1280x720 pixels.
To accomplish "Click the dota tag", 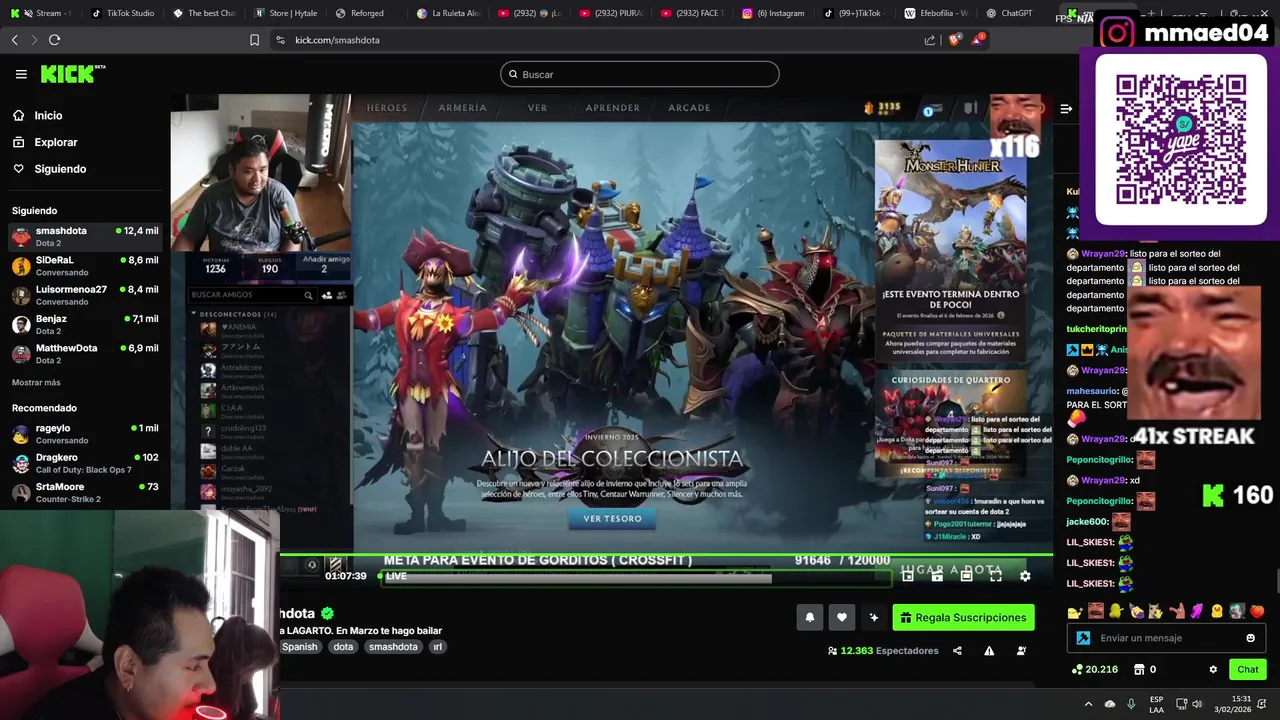I will point(343,647).
